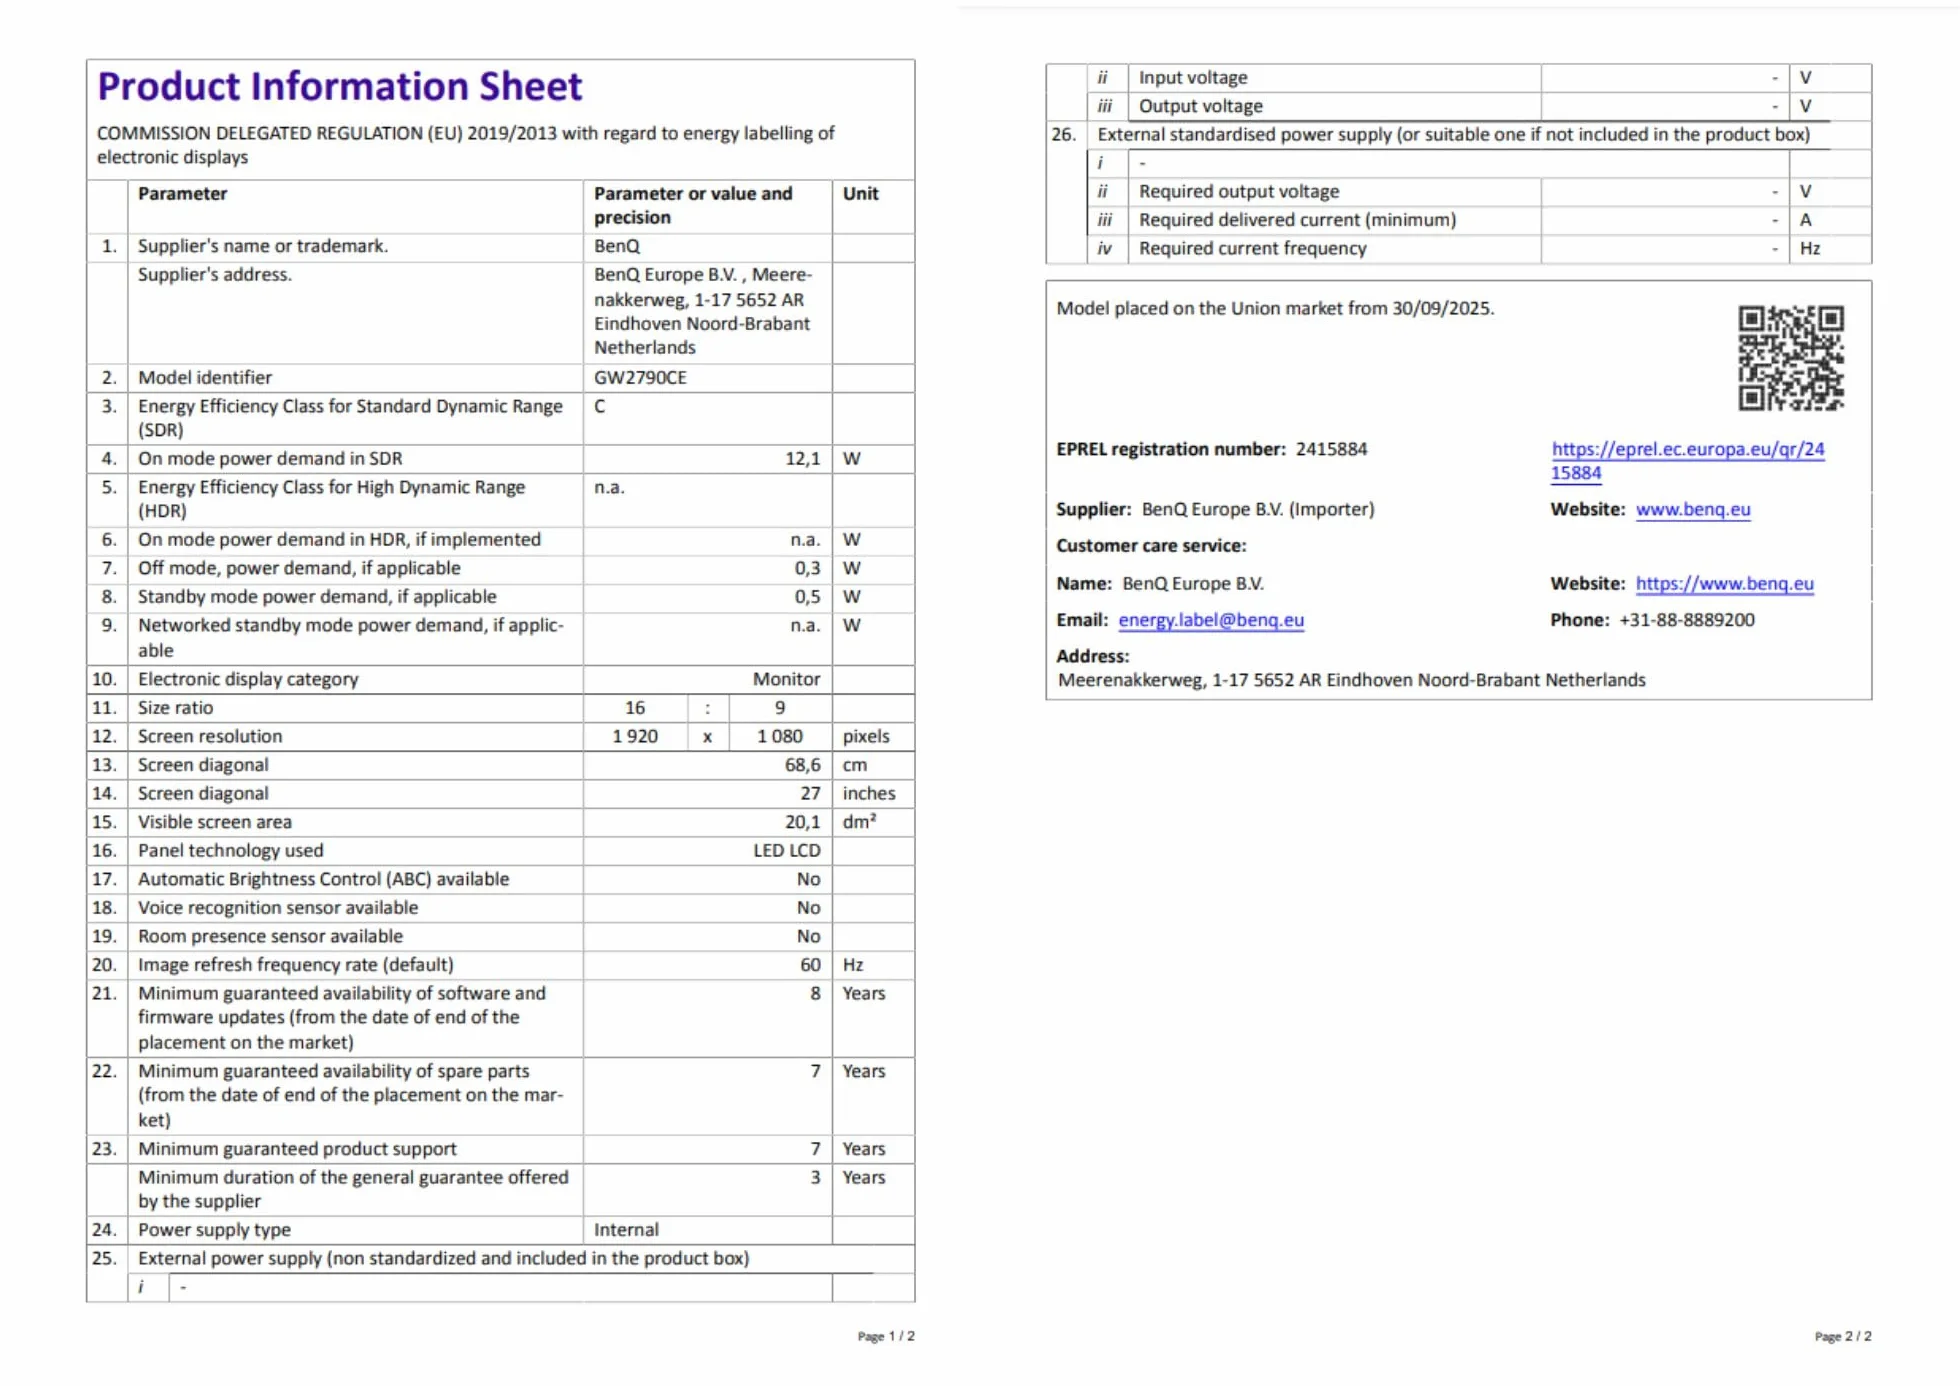Select the Meerenakkerweg address line on page 2
Screen dimensions: 1960x1386
point(1351,681)
